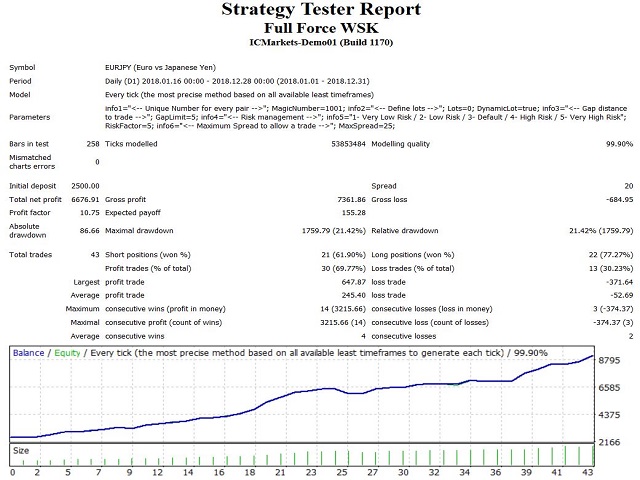Click the gross loss -684.95 value
This screenshot has height=480, width=640.
[x=607, y=200]
